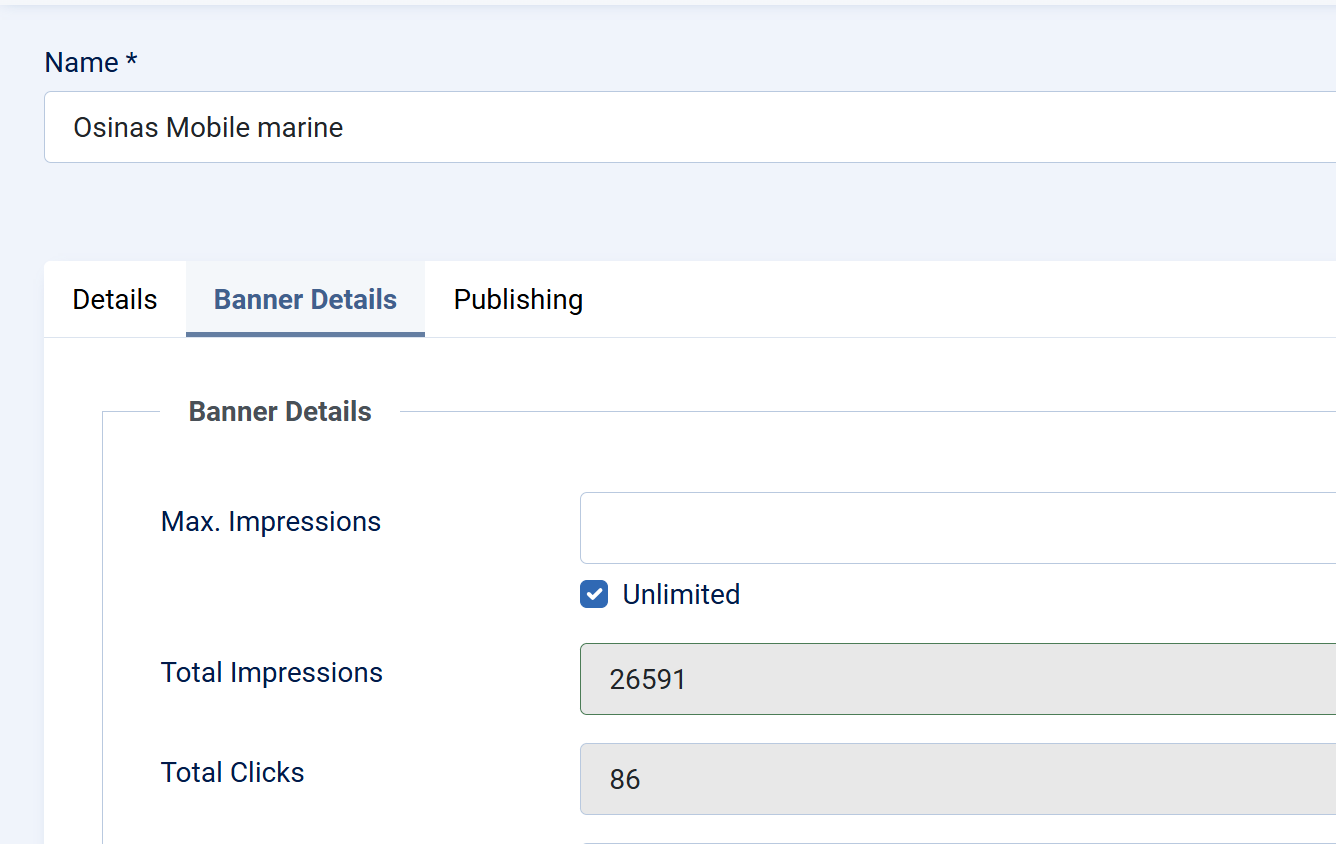The height and width of the screenshot is (844, 1336).
Task: Switch to the Details tab
Action: coord(115,299)
